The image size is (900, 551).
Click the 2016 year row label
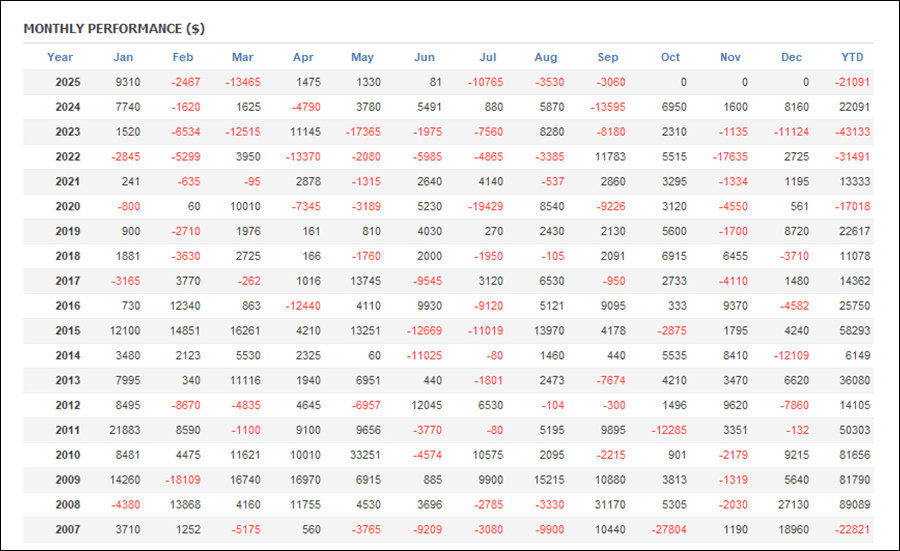(67, 306)
